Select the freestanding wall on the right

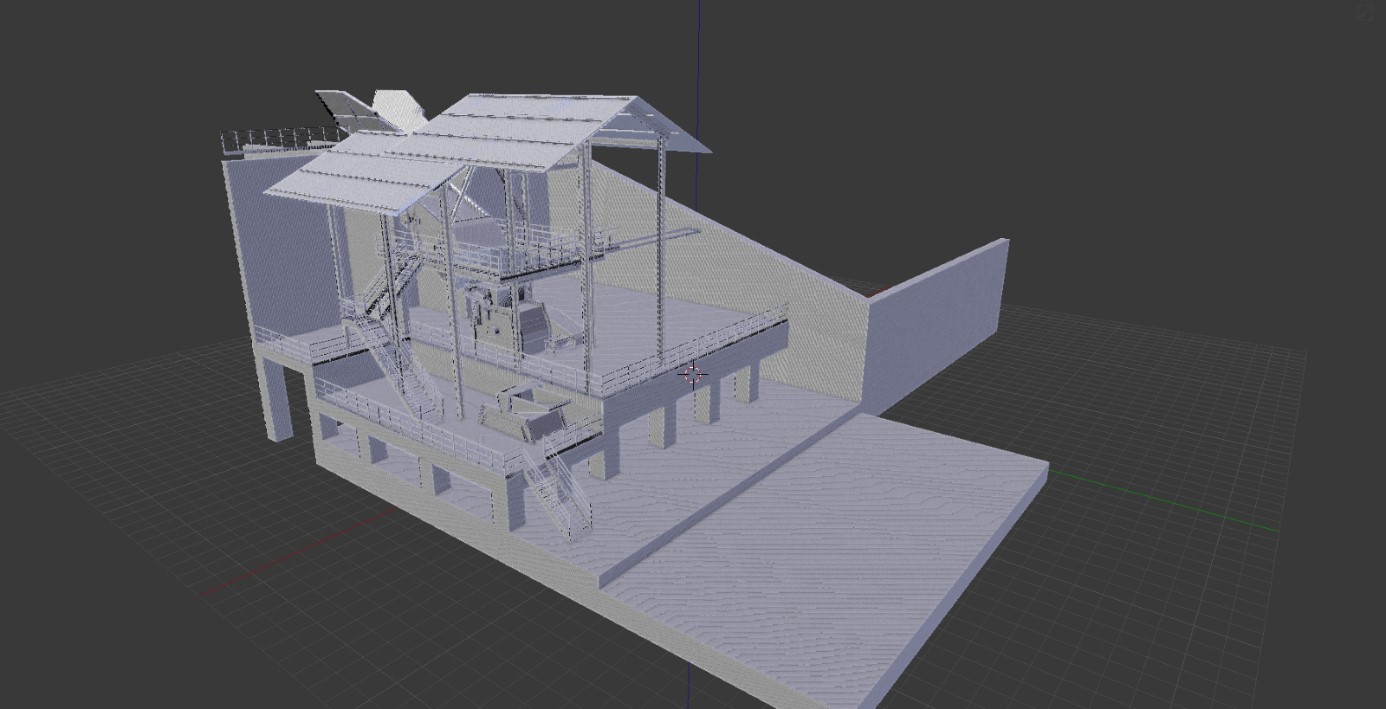(935, 325)
